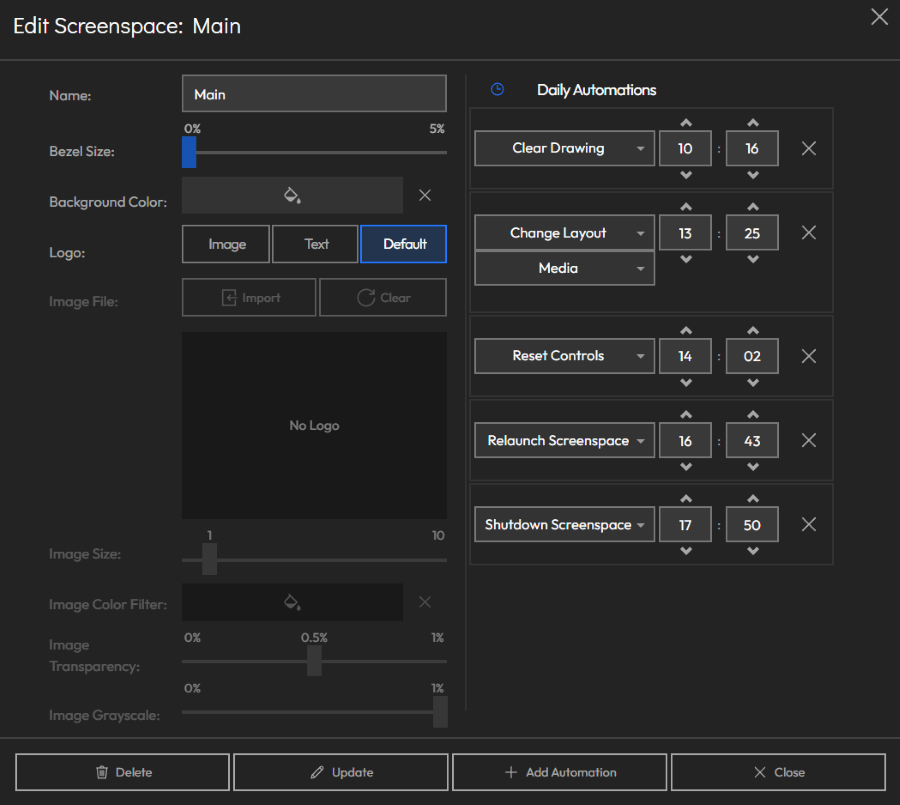Decrease Shutdown Screenspace minute down arrow
This screenshot has width=900, height=805.
click(x=753, y=551)
